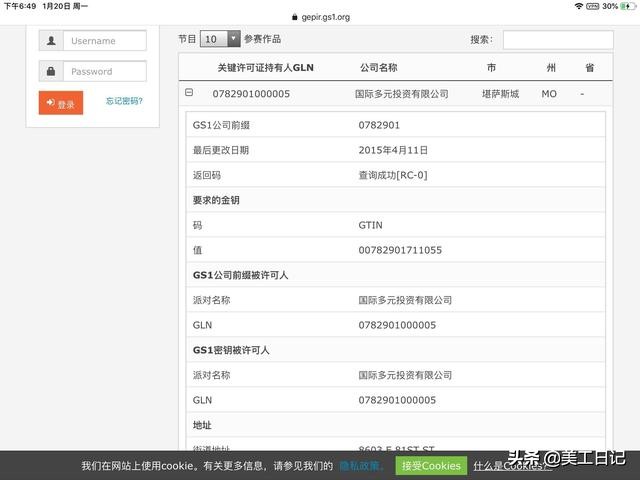Select the return code 查询成功[RC-0]
Screen dimensions: 640x480
(393, 175)
